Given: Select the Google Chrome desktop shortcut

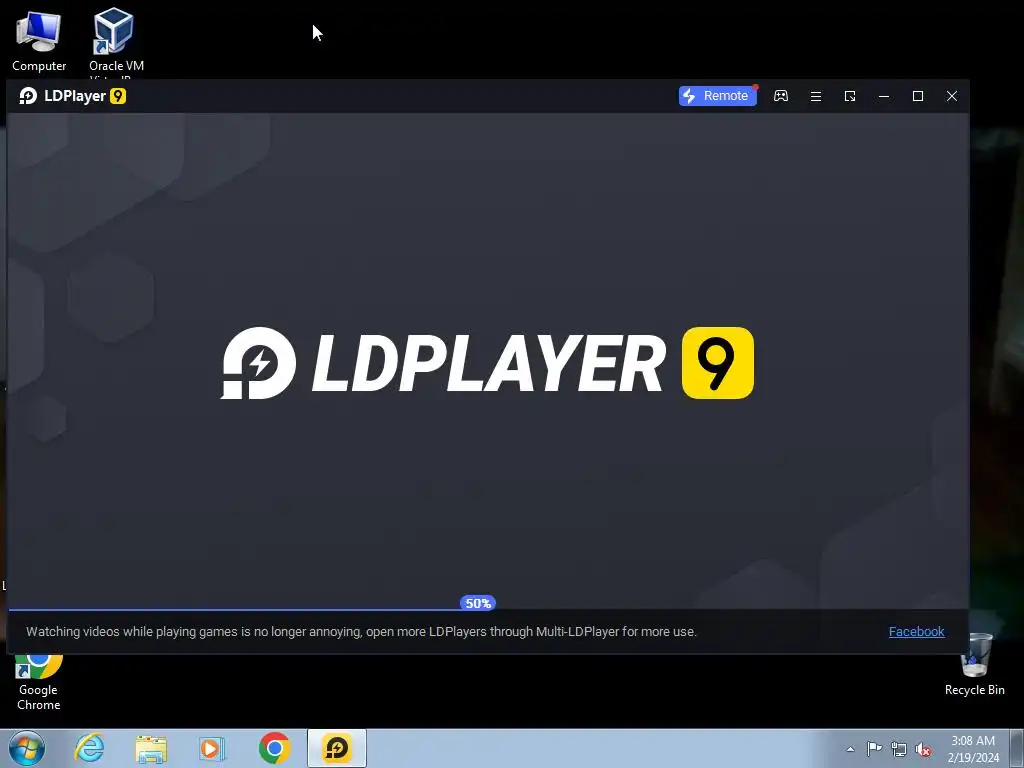Looking at the screenshot, I should (x=39, y=682).
